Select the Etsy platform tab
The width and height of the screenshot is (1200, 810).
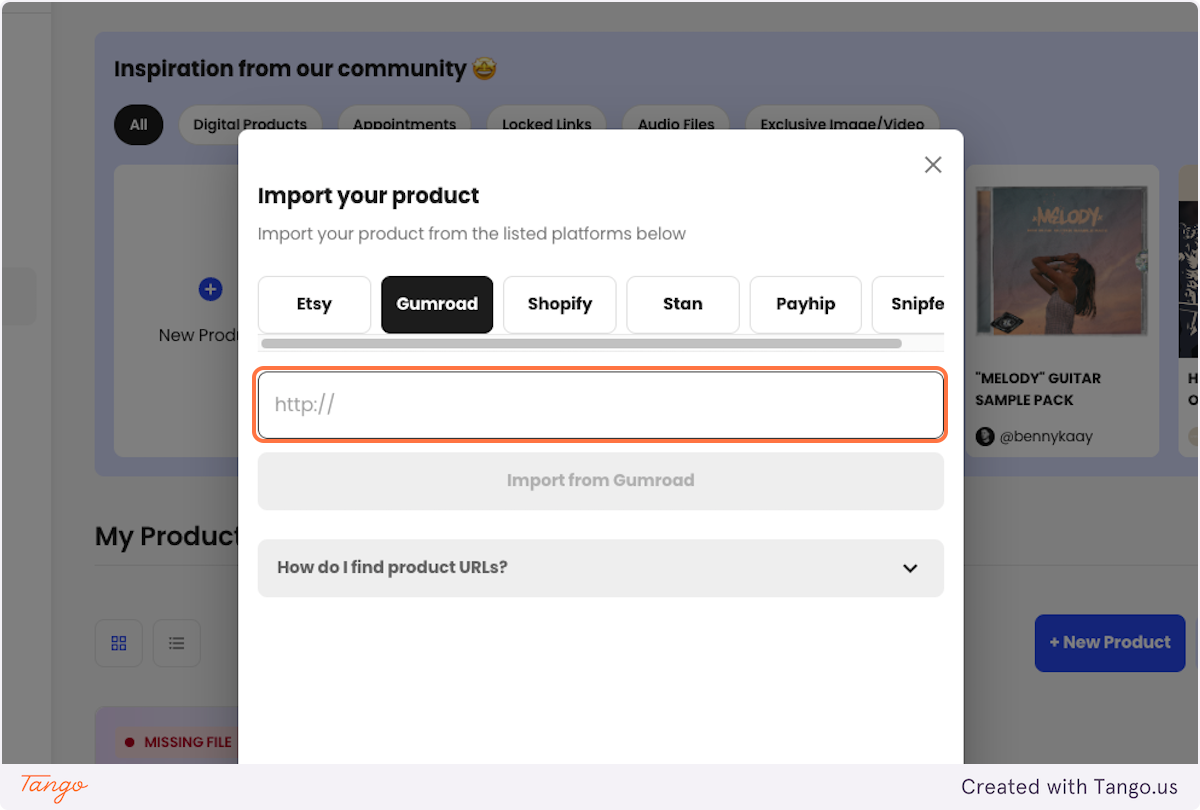[x=314, y=304]
